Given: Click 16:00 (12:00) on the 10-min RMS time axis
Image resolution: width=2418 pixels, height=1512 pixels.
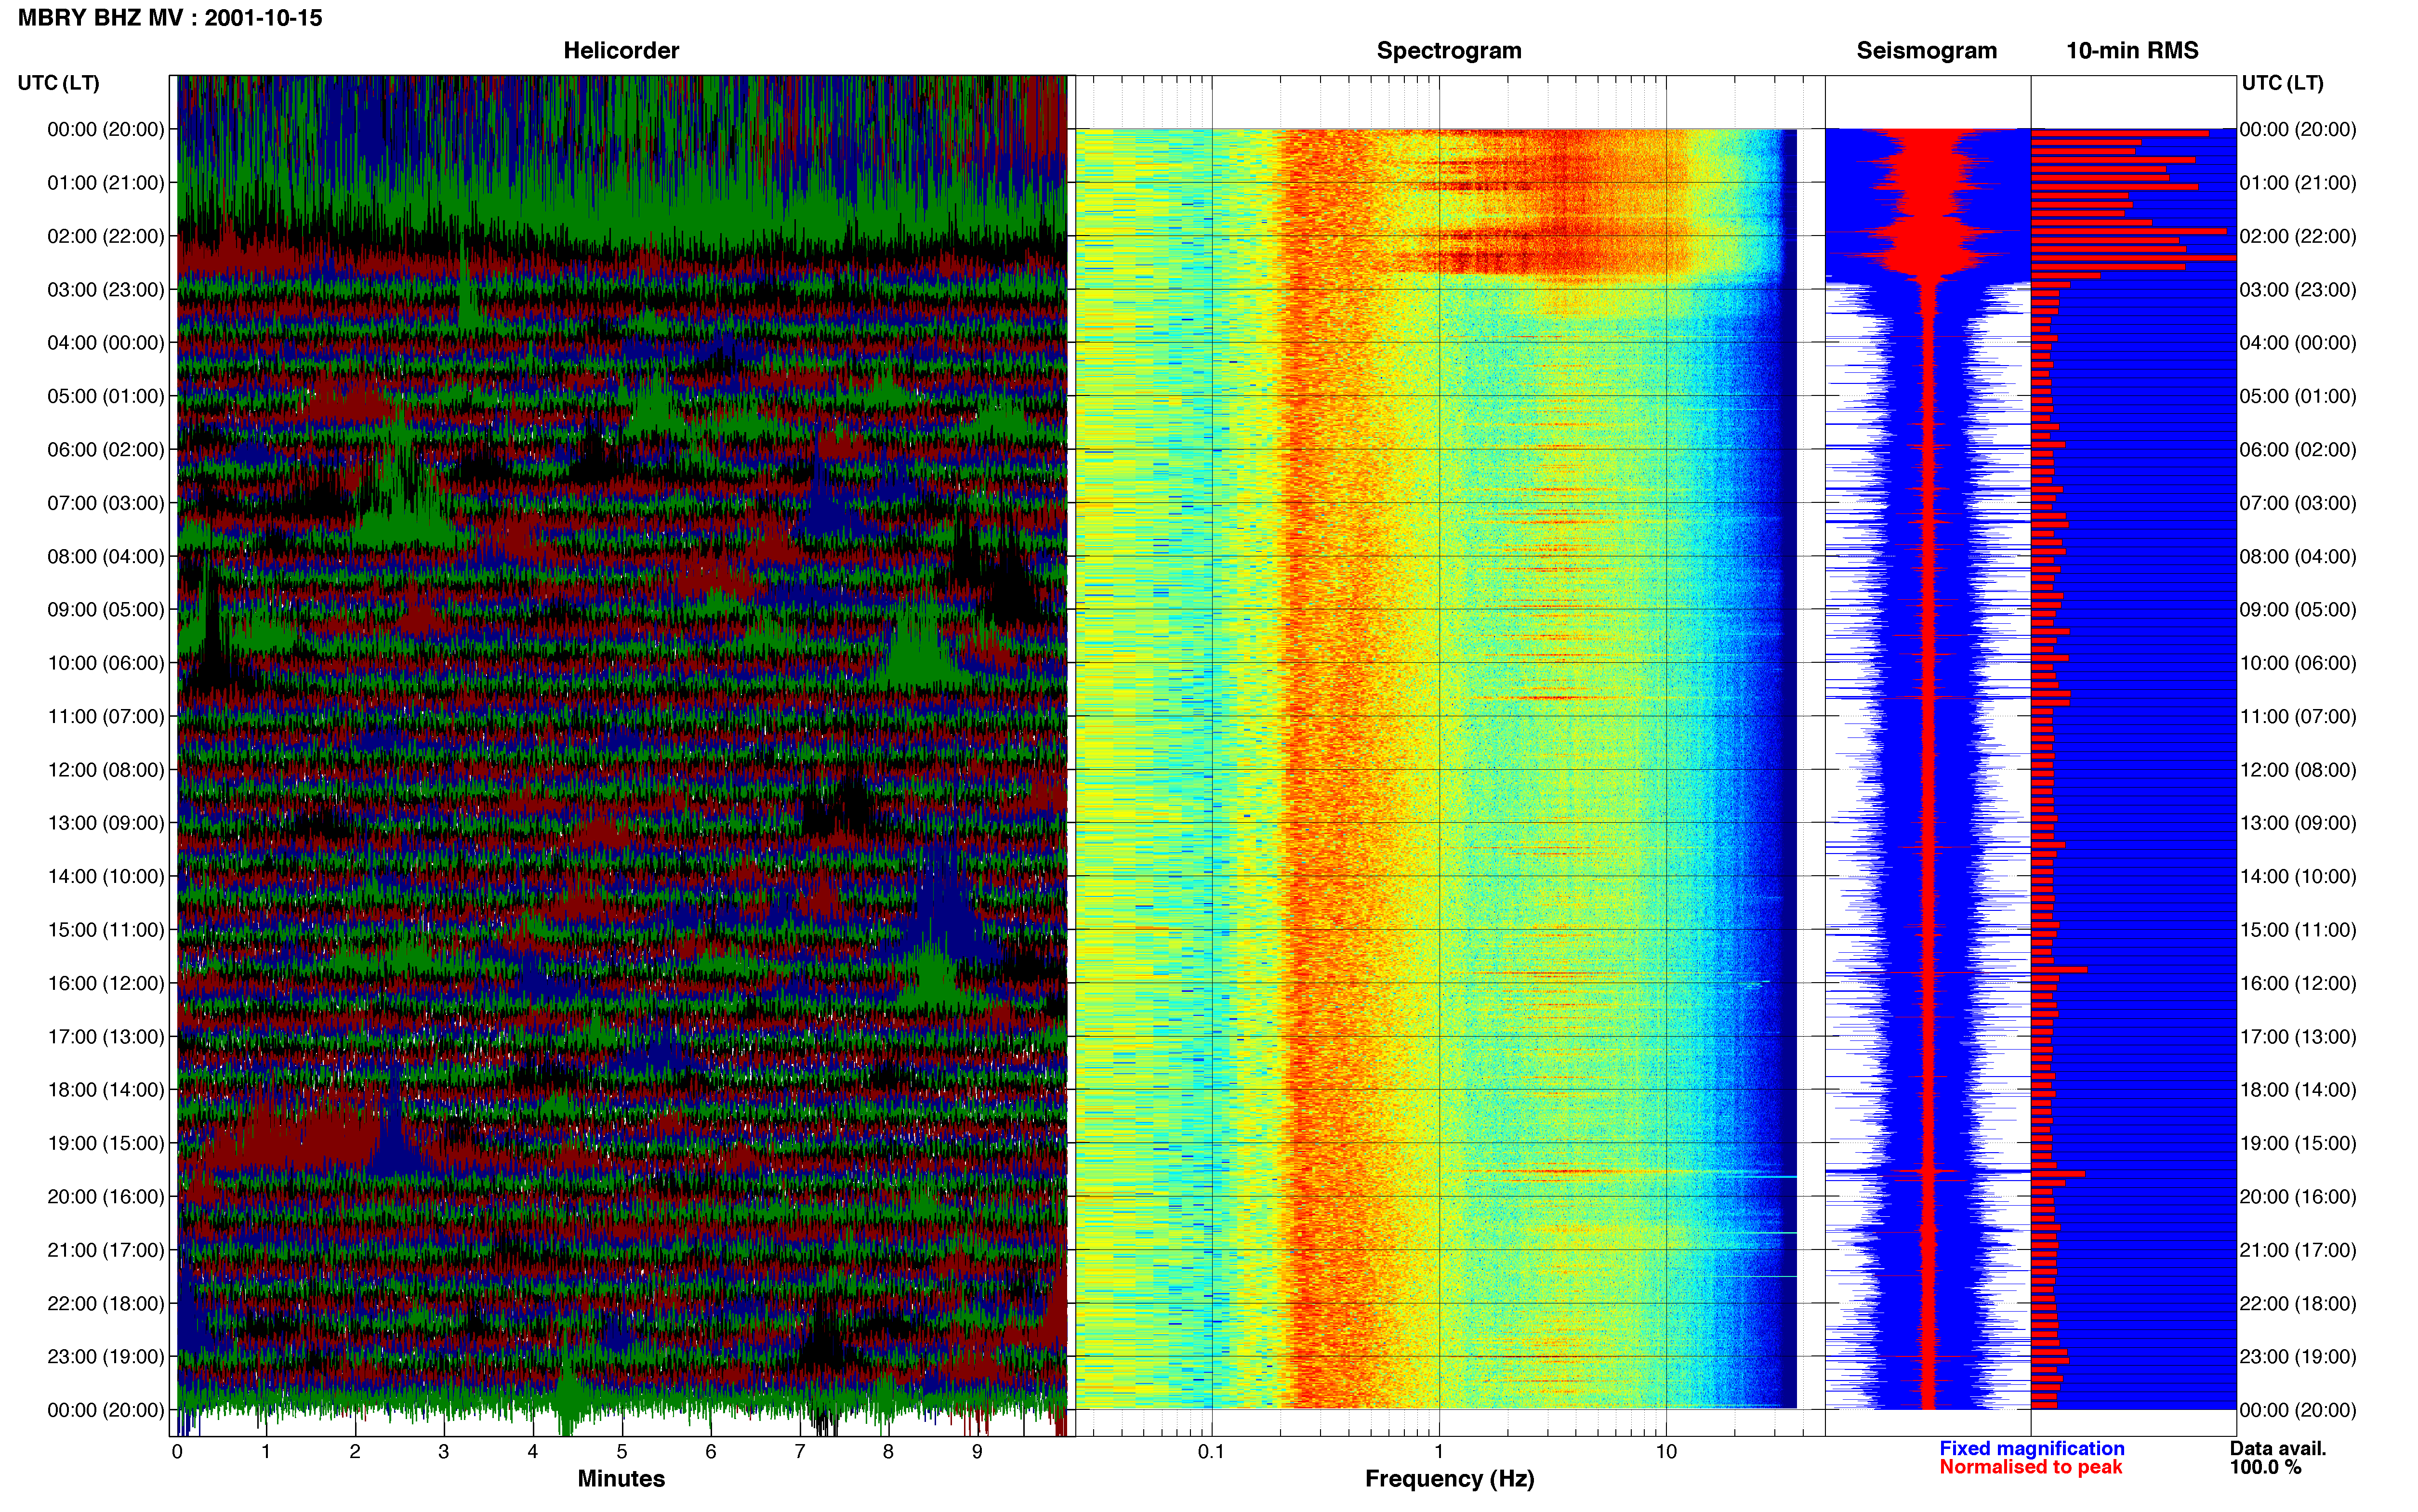Looking at the screenshot, I should point(2298,983).
